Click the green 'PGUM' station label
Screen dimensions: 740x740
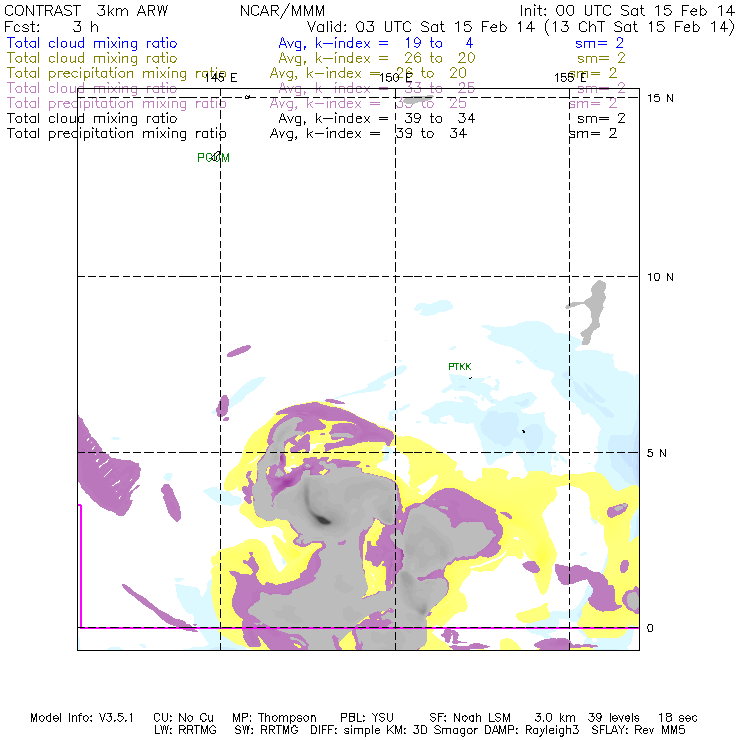213,158
